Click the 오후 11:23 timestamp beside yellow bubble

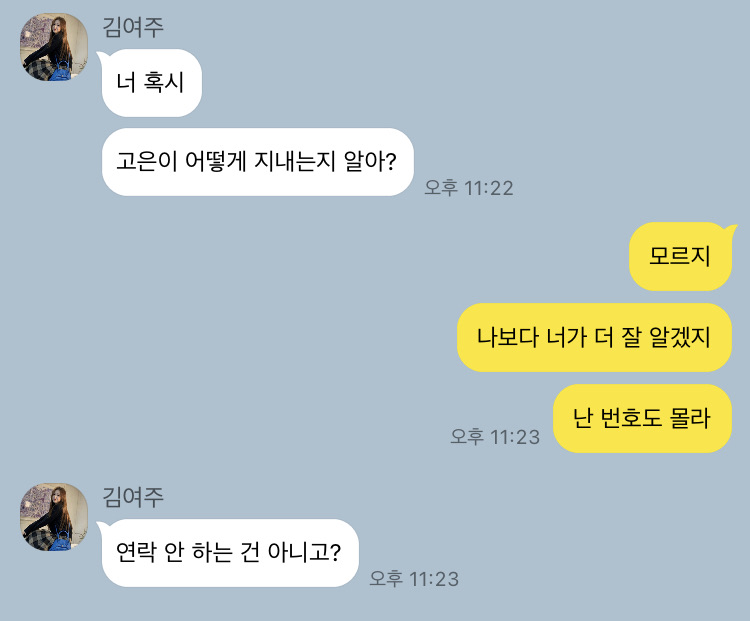tap(495, 436)
